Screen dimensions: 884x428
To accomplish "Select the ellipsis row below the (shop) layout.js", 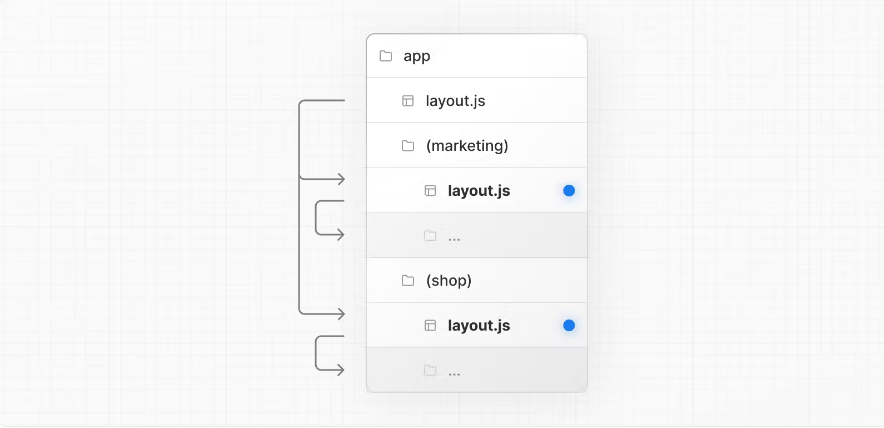I will [477, 370].
